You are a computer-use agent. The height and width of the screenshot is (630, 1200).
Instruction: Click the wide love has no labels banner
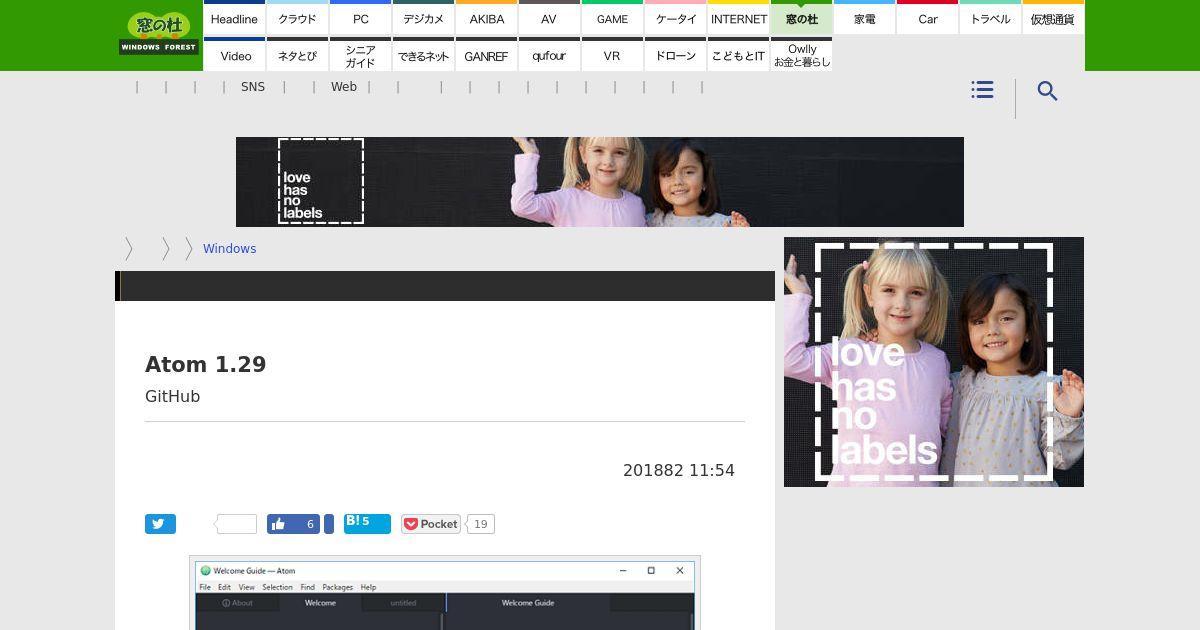click(600, 182)
